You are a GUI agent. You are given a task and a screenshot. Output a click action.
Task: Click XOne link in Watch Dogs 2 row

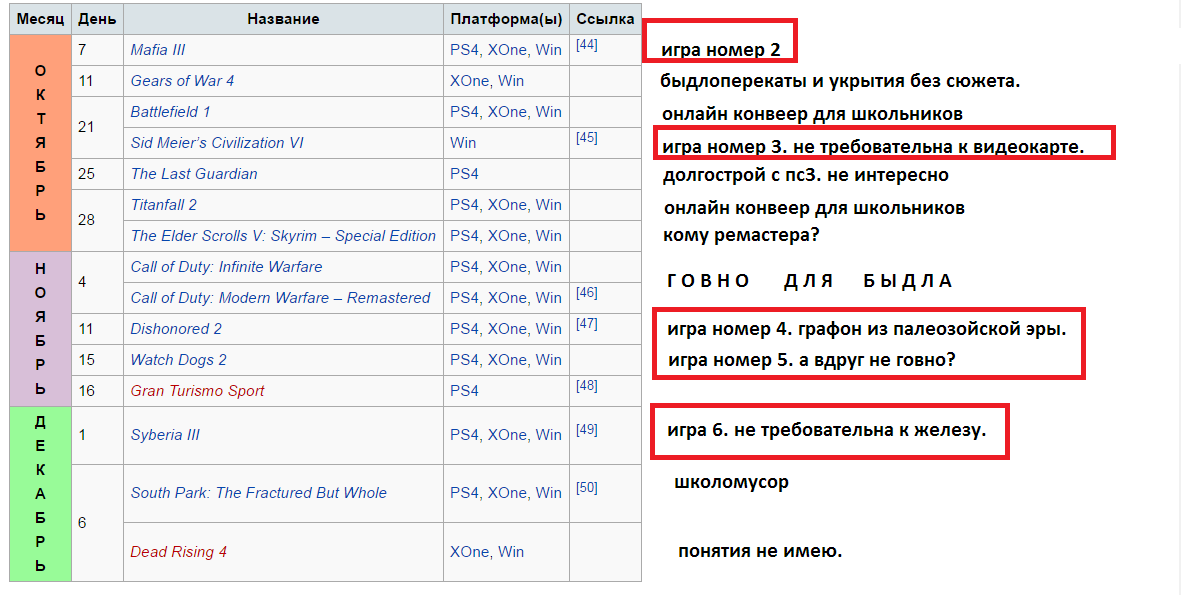[507, 359]
